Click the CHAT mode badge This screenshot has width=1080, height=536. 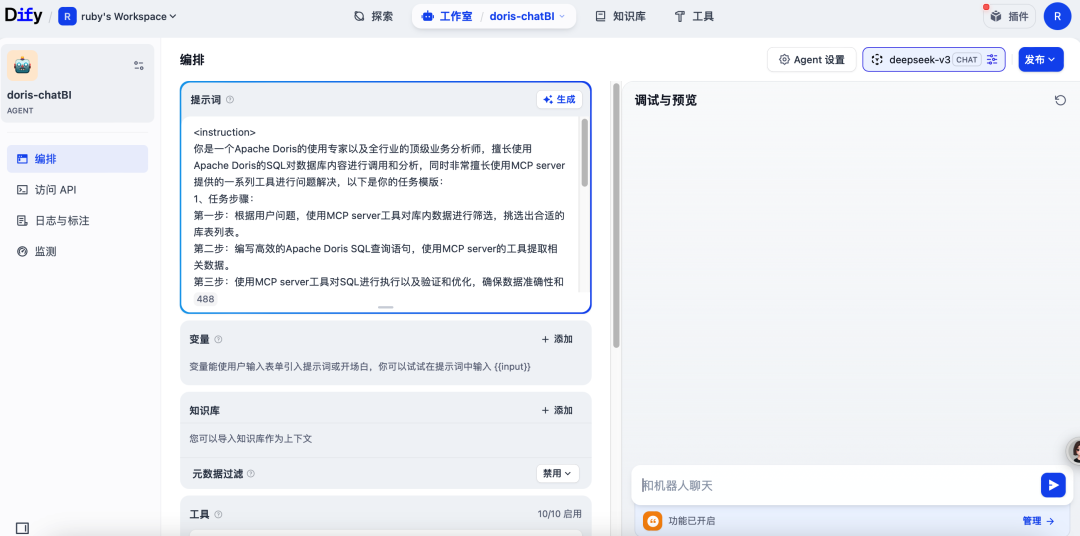click(967, 60)
